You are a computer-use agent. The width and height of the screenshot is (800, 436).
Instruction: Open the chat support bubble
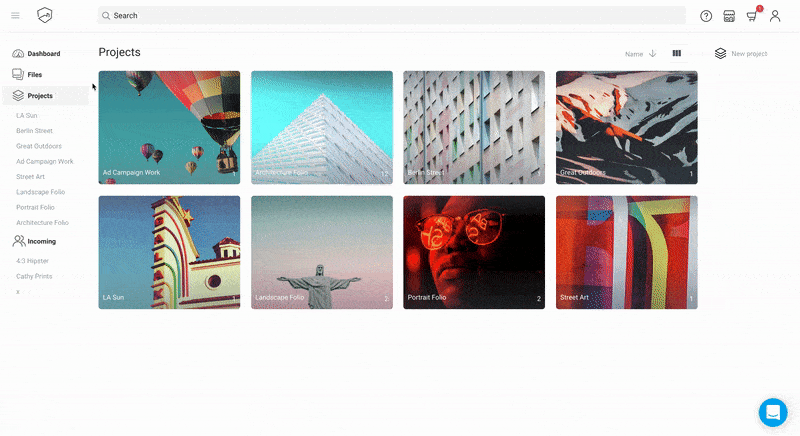pyautogui.click(x=773, y=412)
